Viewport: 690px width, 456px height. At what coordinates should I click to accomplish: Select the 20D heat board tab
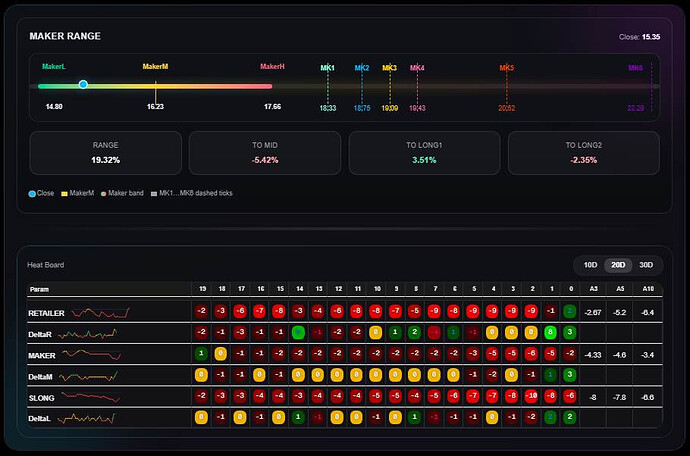618,265
